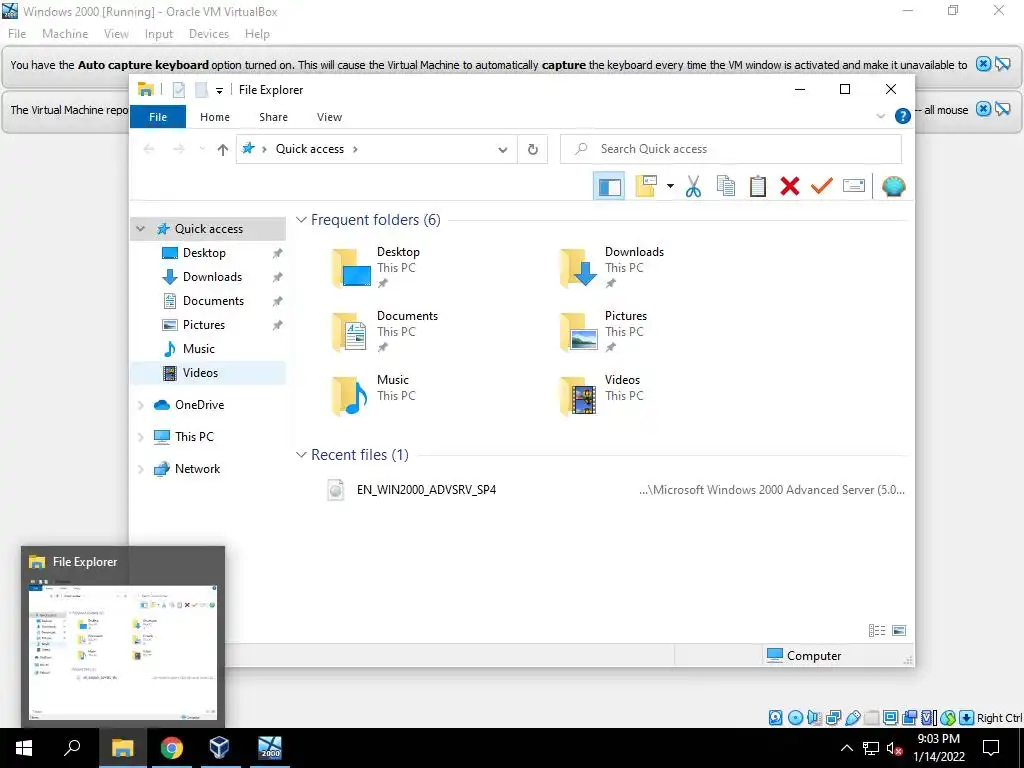
Task: Dismiss the Auto capture keyboard notification
Action: point(984,64)
